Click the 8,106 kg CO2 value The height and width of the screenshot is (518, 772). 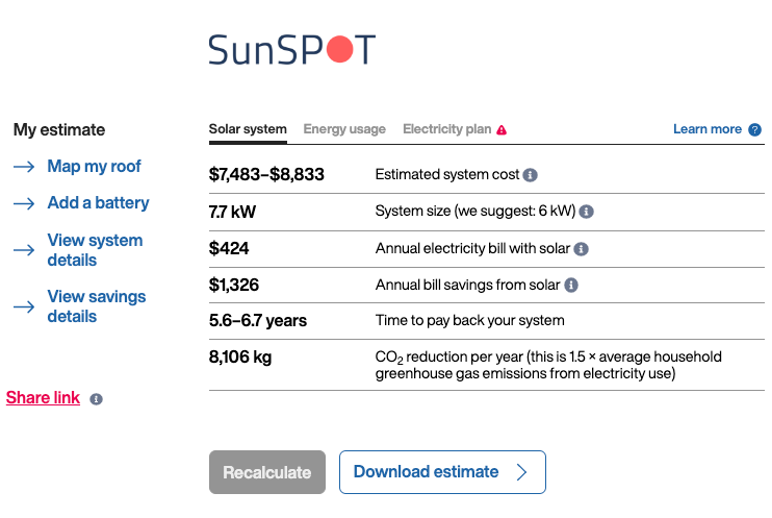click(240, 357)
